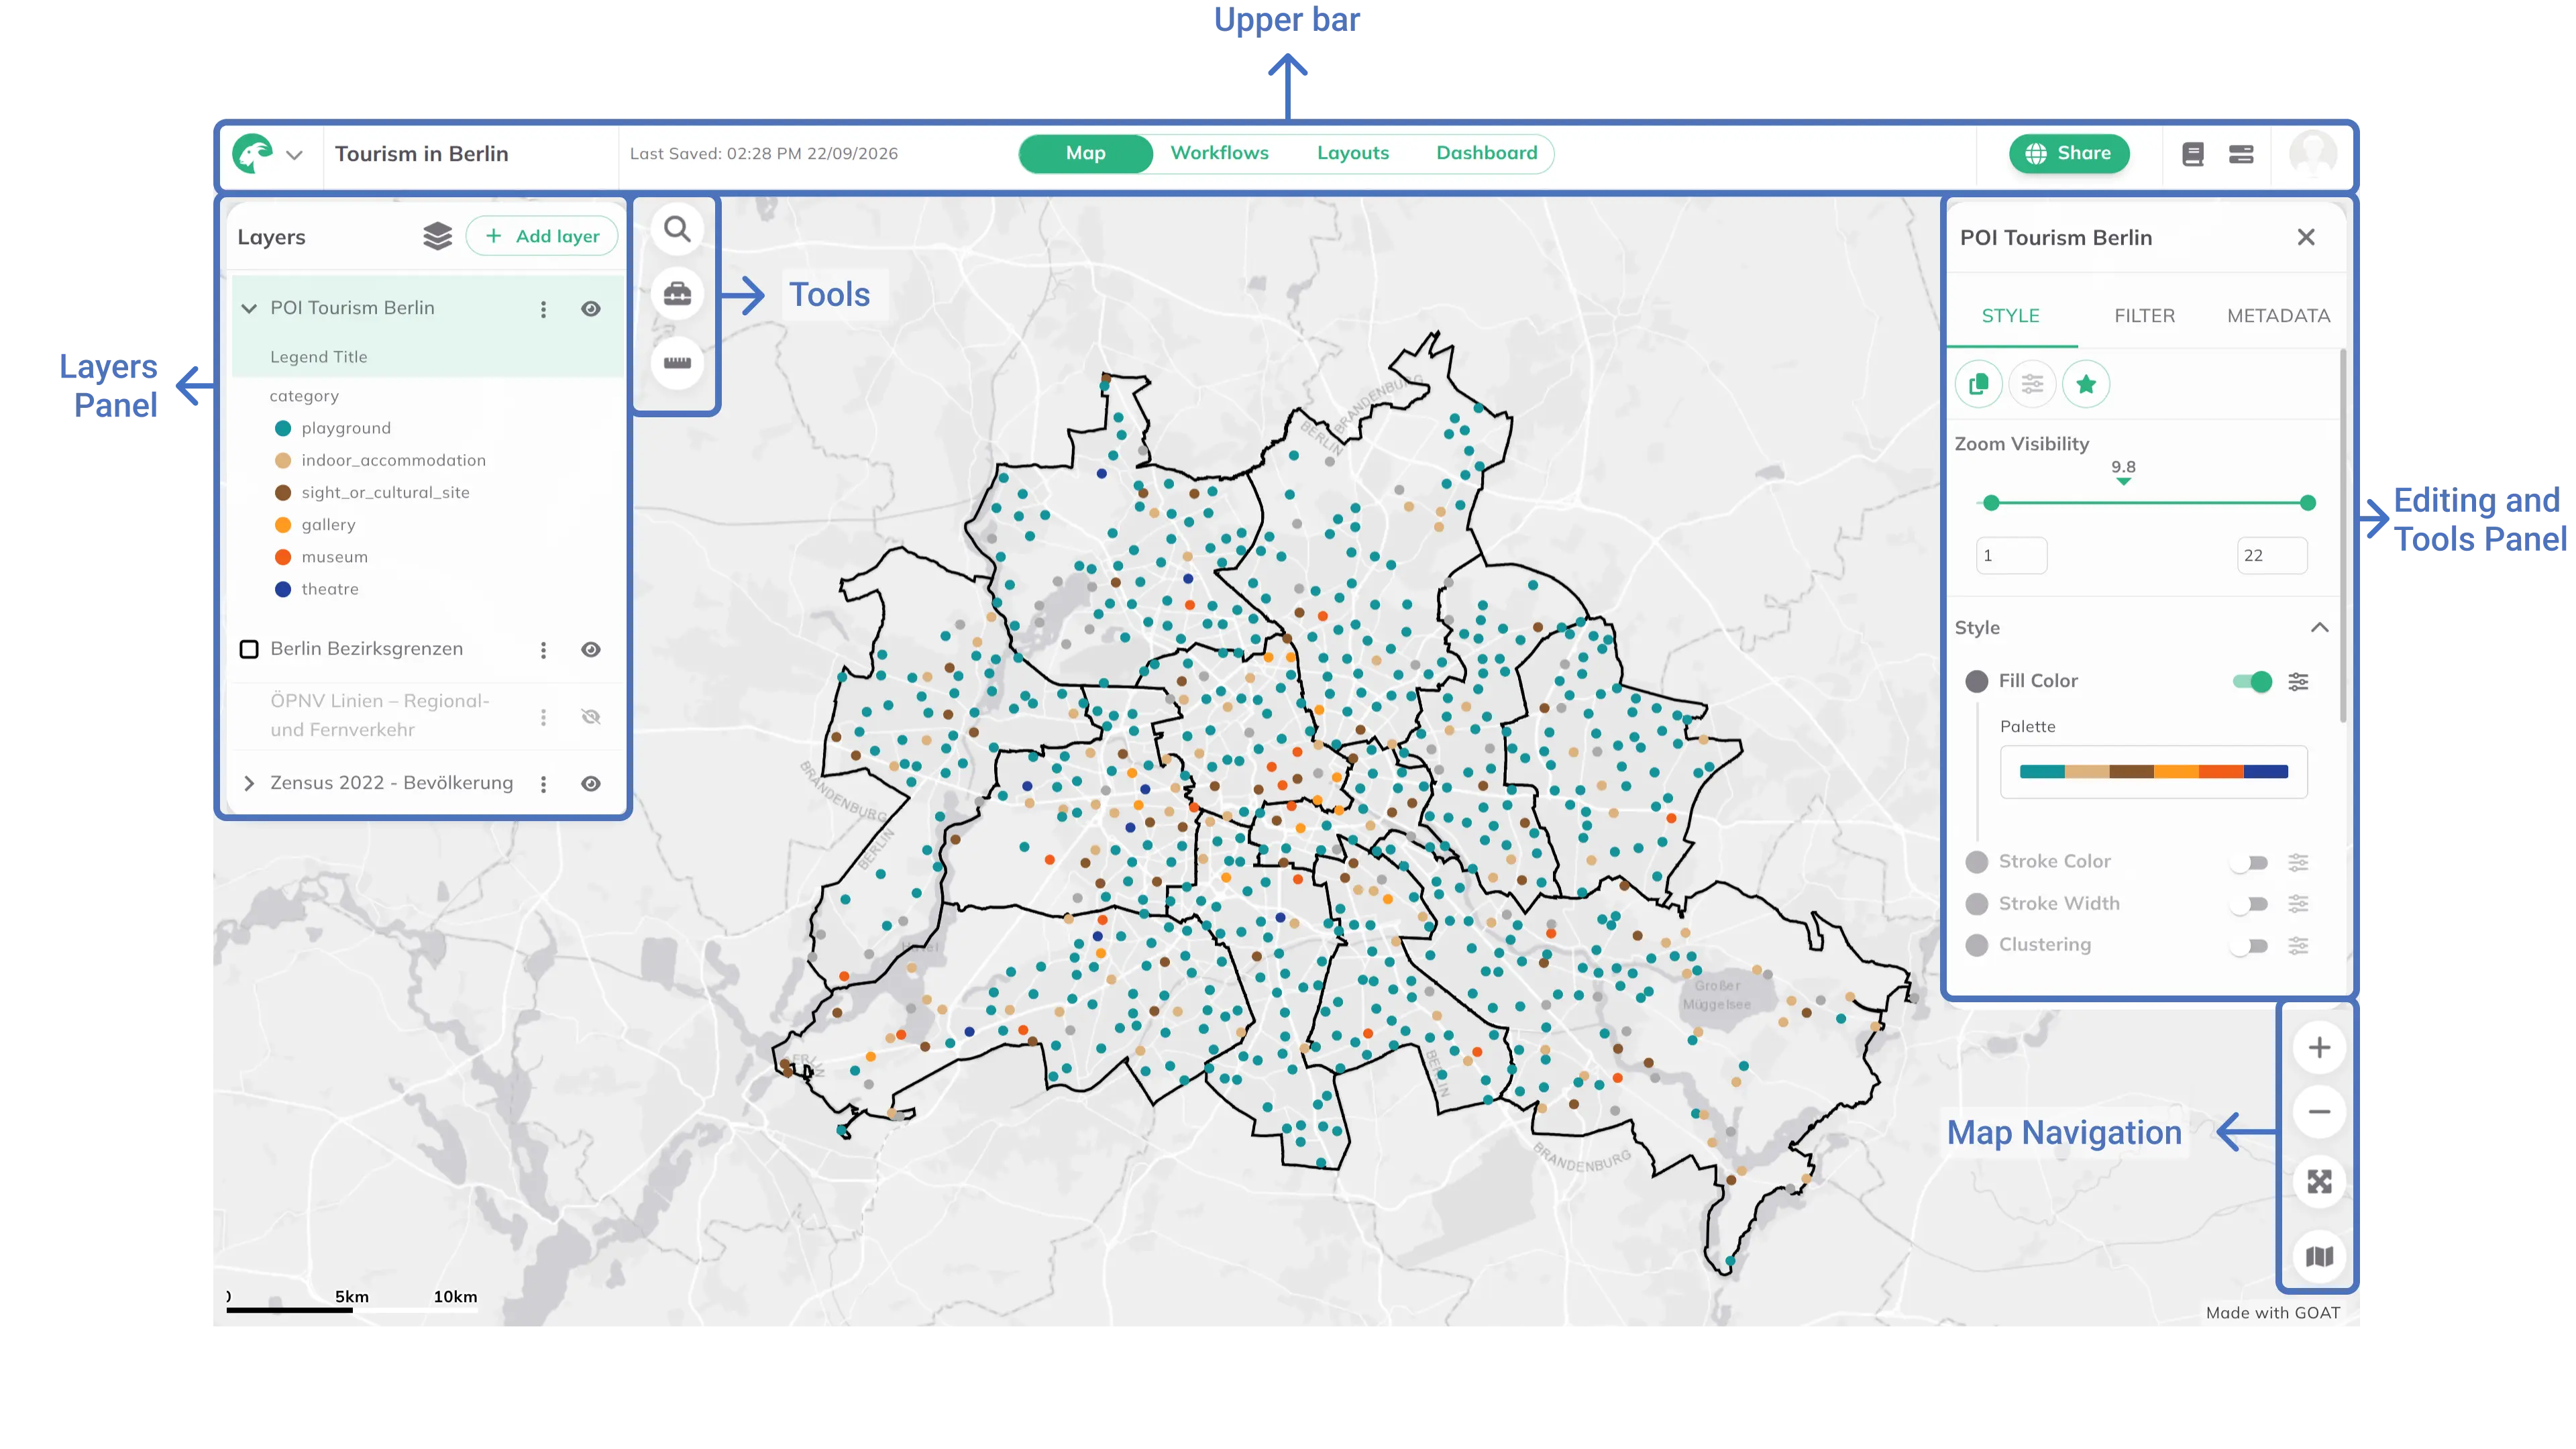Zoom out on the map
The height and width of the screenshot is (1449, 2576).
[2319, 1112]
